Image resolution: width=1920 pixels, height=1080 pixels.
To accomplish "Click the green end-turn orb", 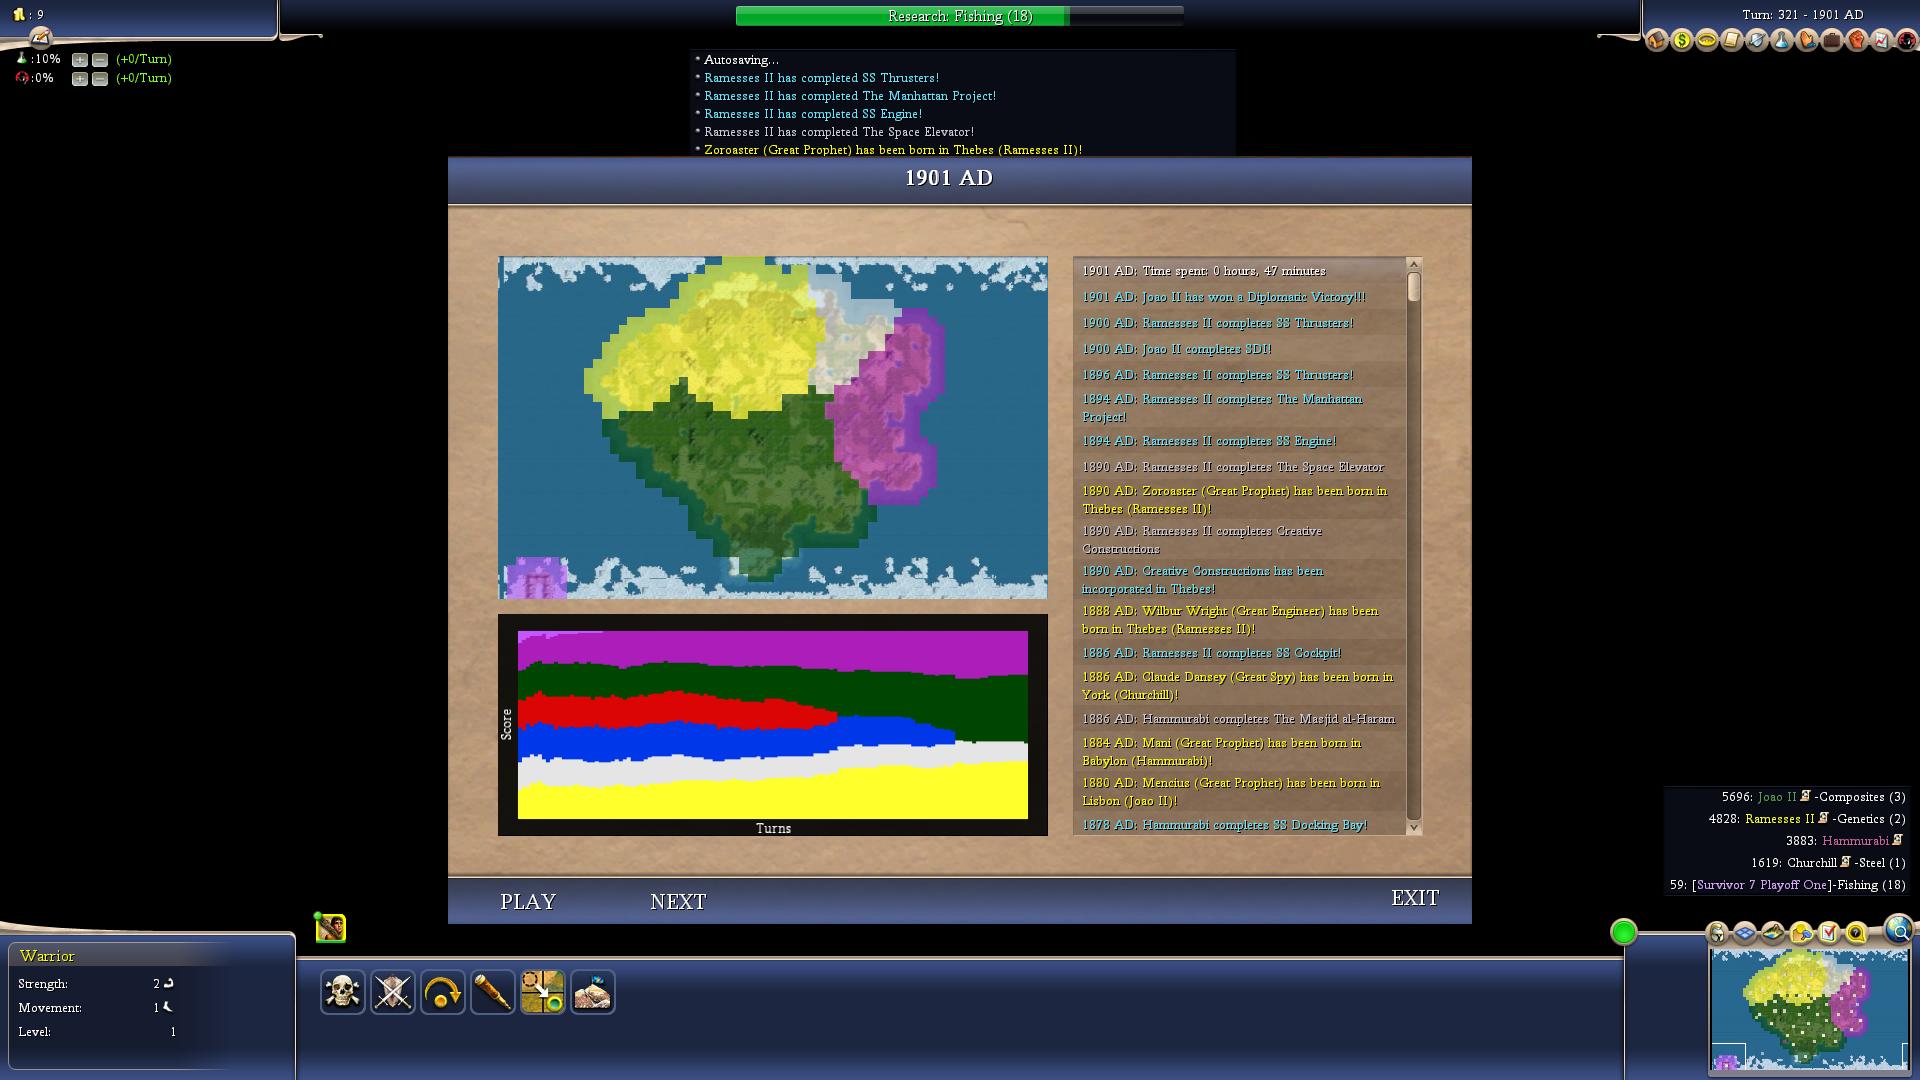I will coord(1624,932).
